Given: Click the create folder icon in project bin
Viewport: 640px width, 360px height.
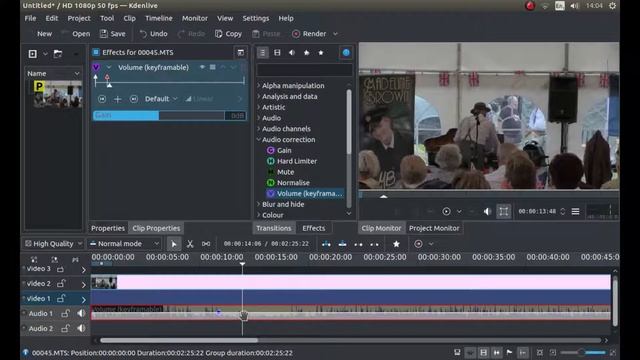Looking at the screenshot, I should point(58,53).
